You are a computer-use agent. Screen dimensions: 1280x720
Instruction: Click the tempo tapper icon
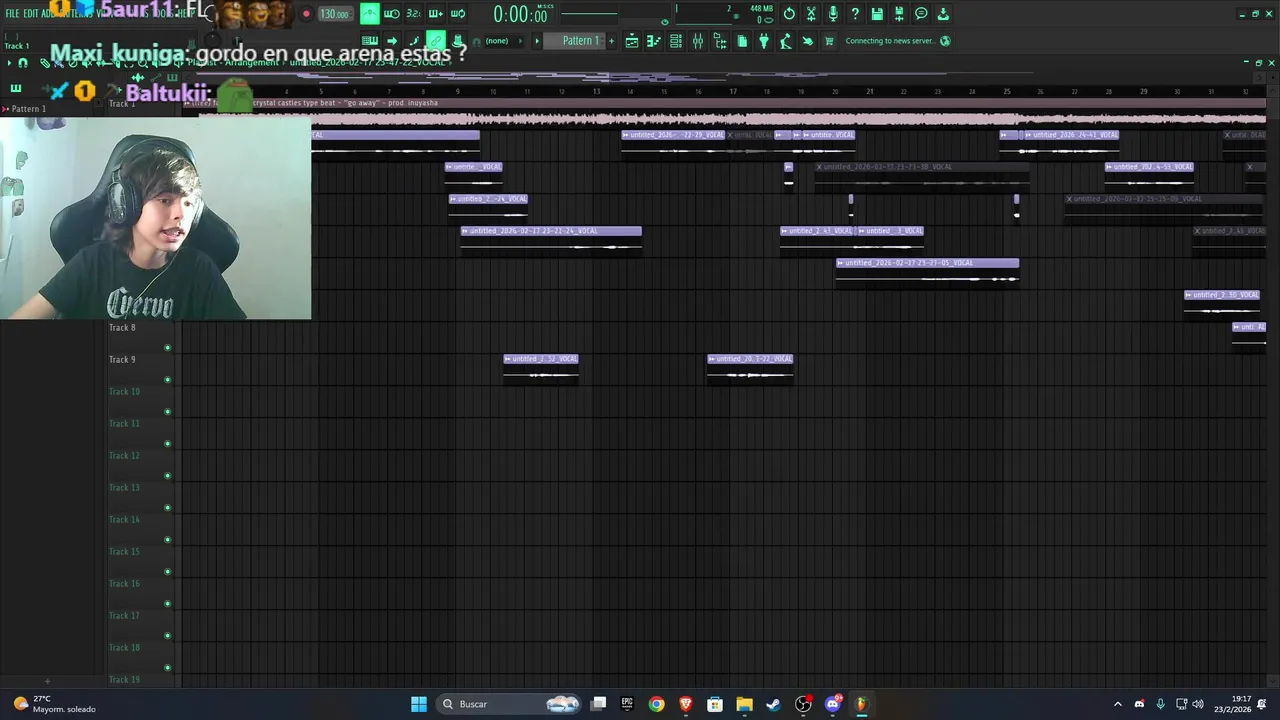786,41
